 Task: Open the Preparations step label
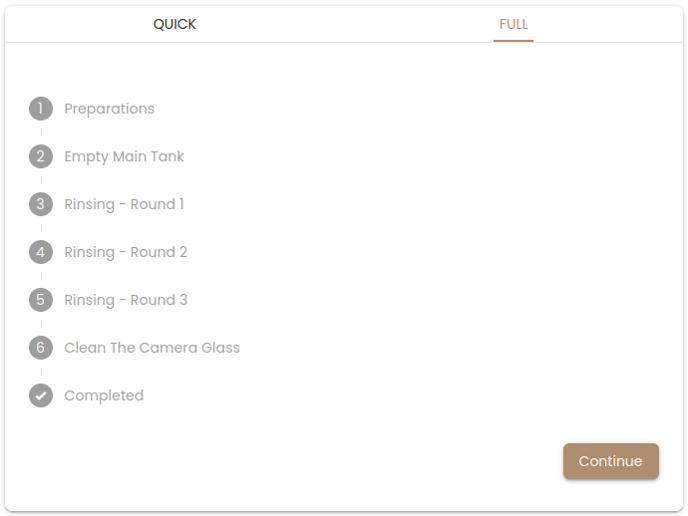[109, 108]
